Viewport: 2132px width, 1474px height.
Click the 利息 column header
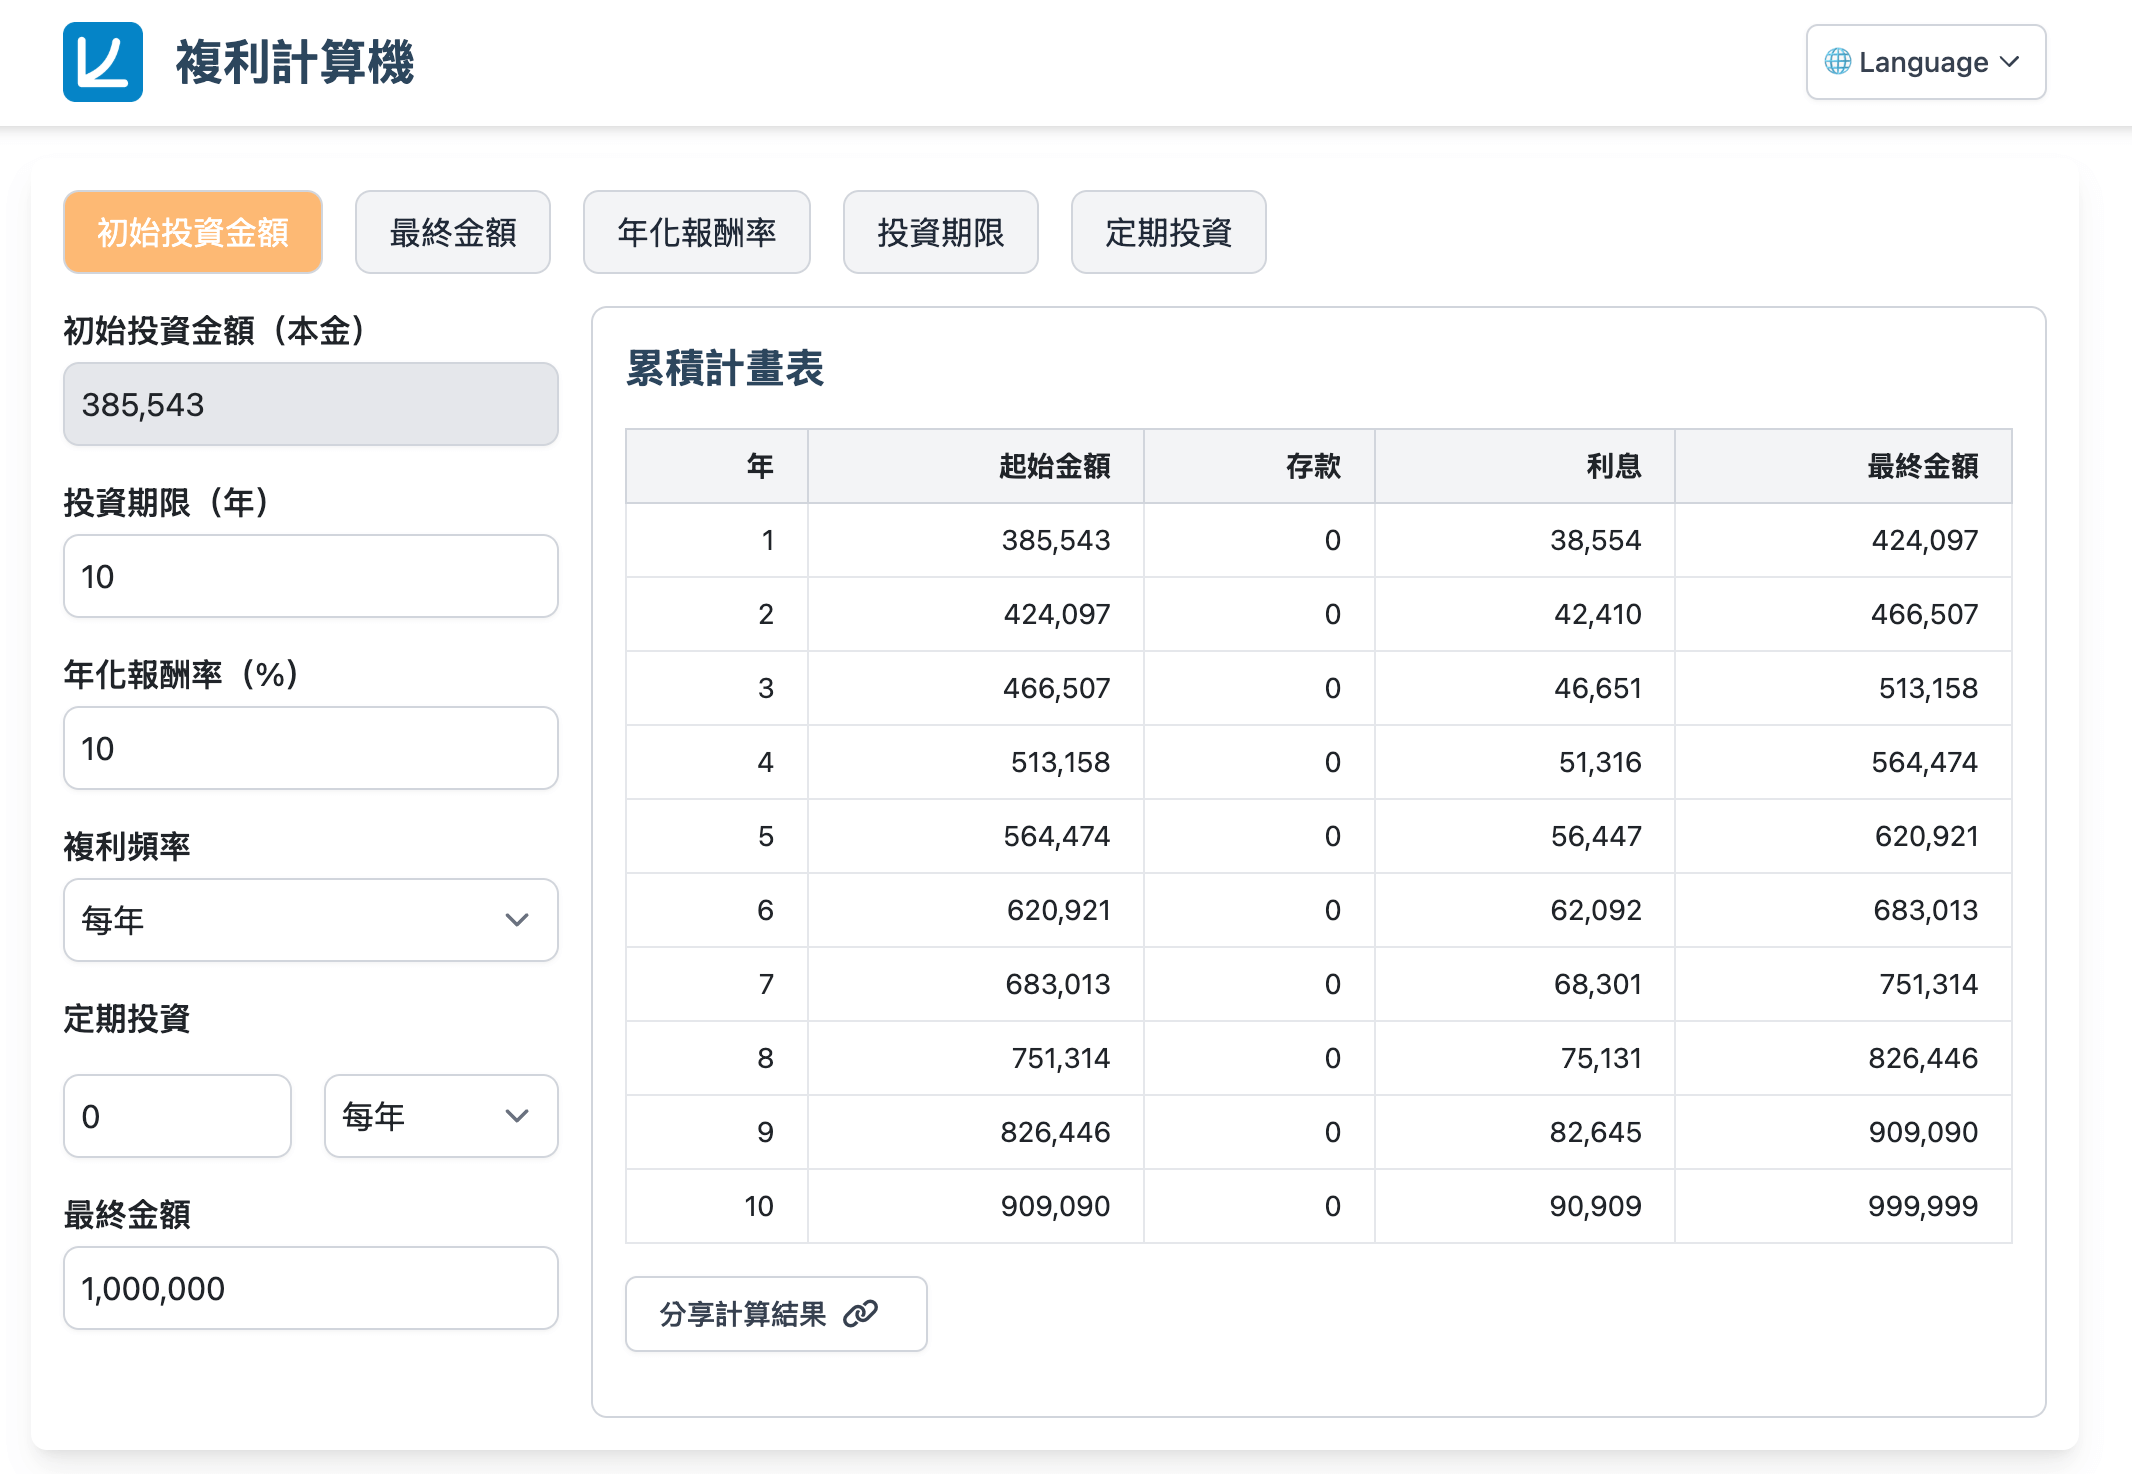pyautogui.click(x=1613, y=466)
